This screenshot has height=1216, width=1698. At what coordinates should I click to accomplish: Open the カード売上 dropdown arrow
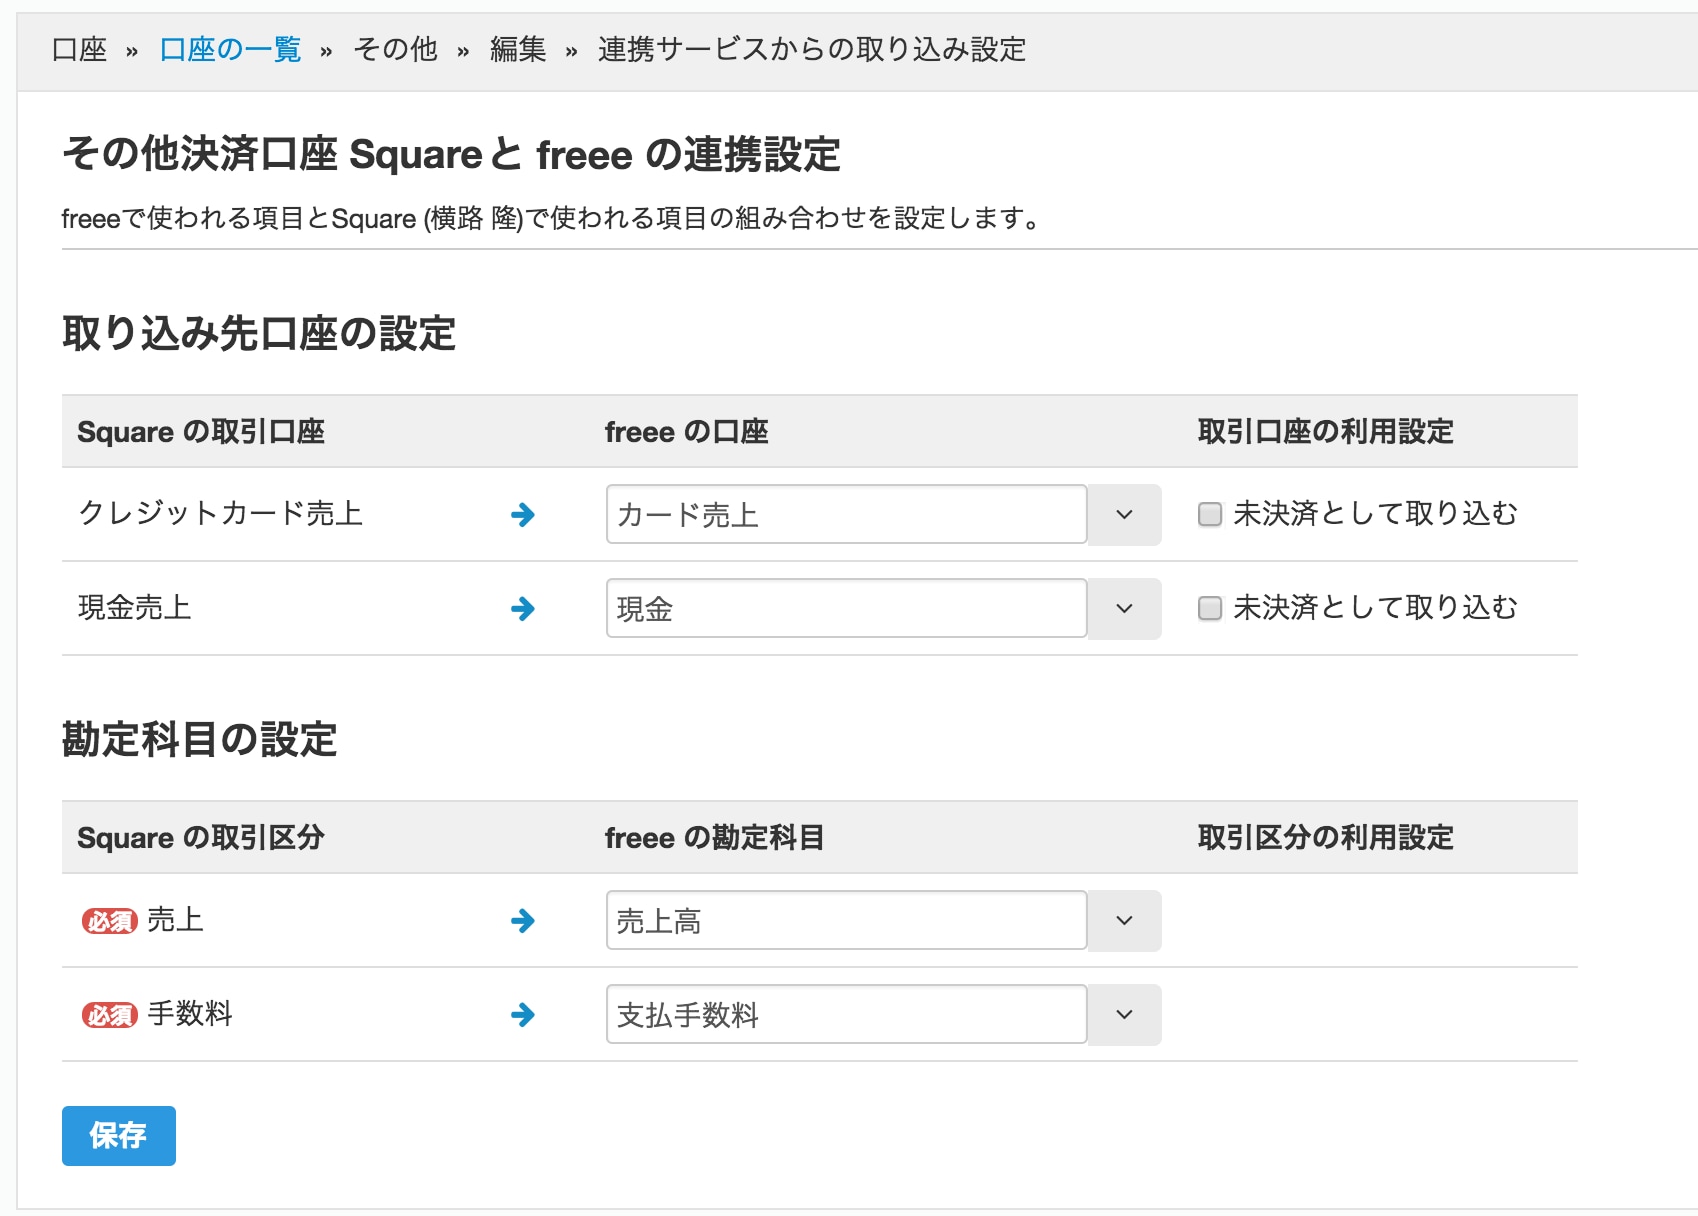(1124, 514)
